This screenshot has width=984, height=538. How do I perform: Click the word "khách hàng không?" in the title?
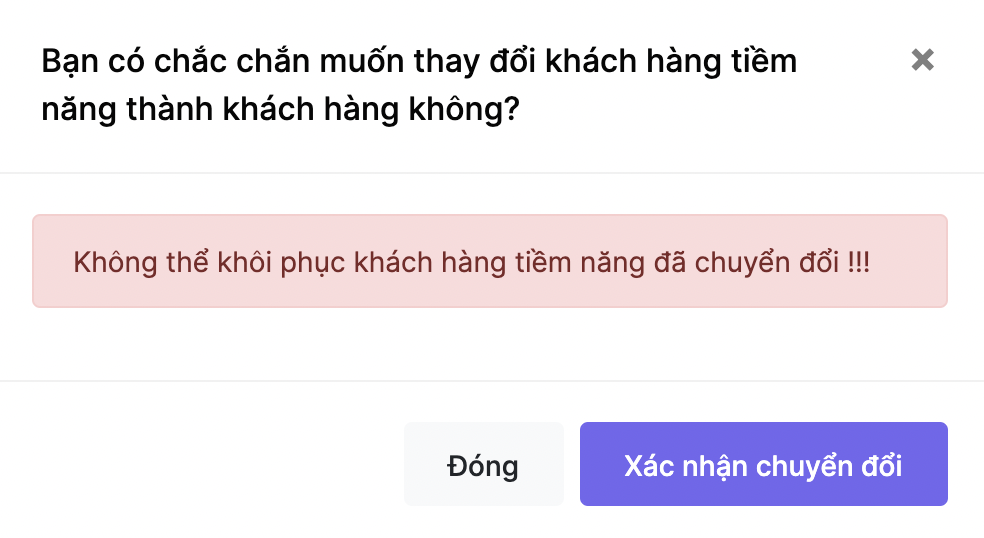coord(372,109)
